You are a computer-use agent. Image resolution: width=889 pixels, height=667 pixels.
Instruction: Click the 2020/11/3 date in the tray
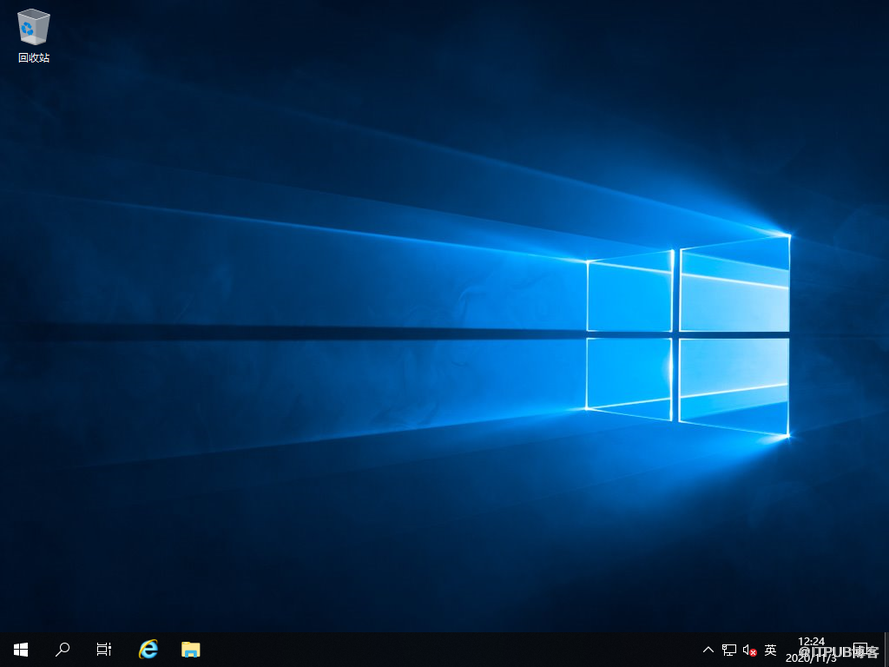[812, 659]
